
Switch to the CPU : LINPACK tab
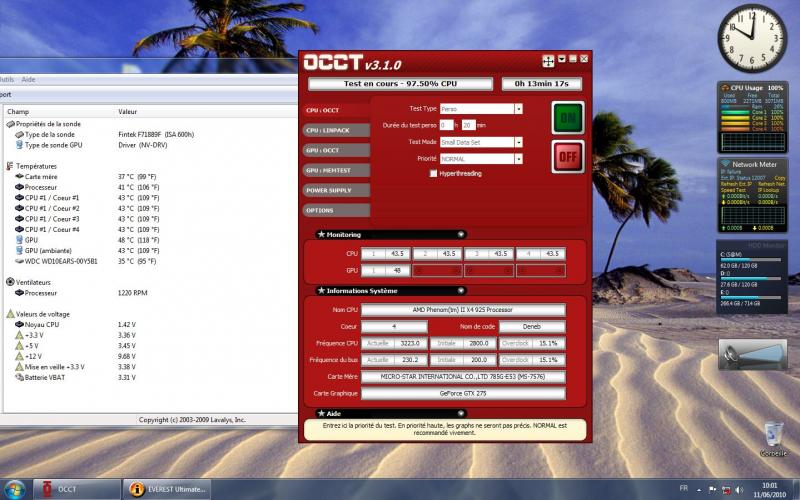336,130
